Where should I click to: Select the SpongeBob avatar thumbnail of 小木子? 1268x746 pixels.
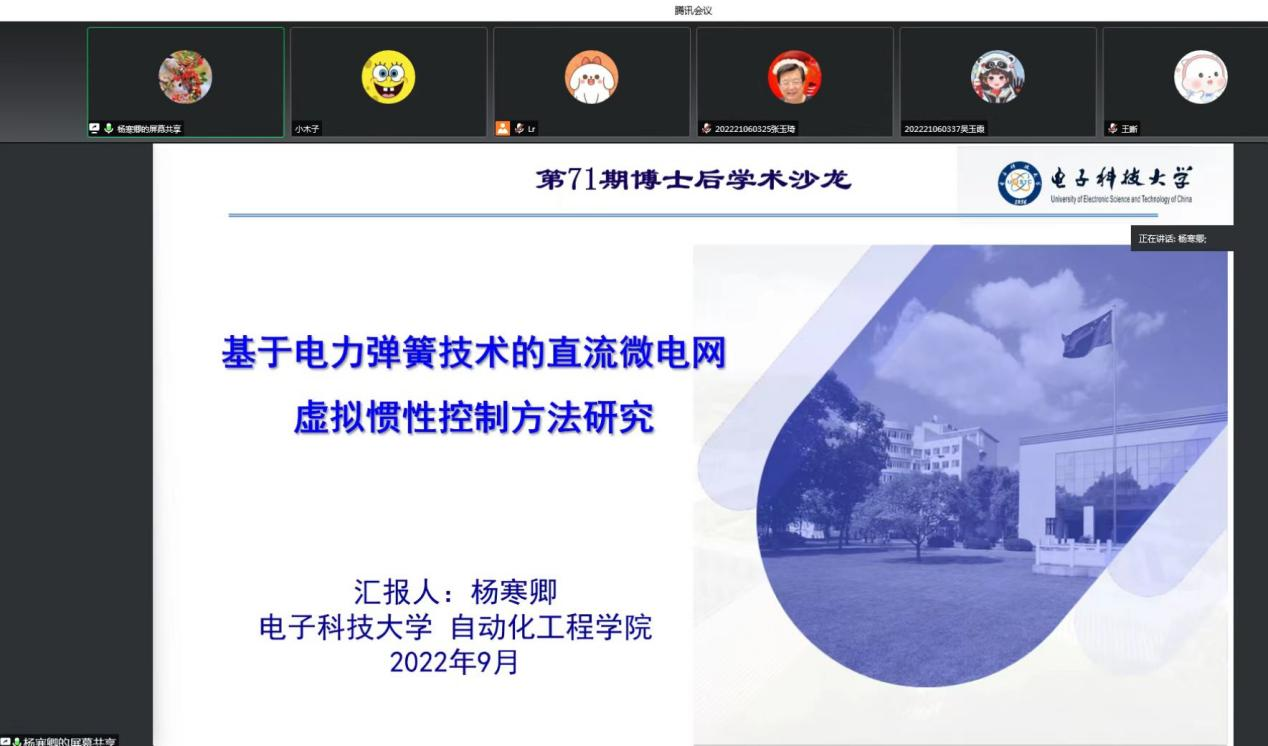click(389, 74)
